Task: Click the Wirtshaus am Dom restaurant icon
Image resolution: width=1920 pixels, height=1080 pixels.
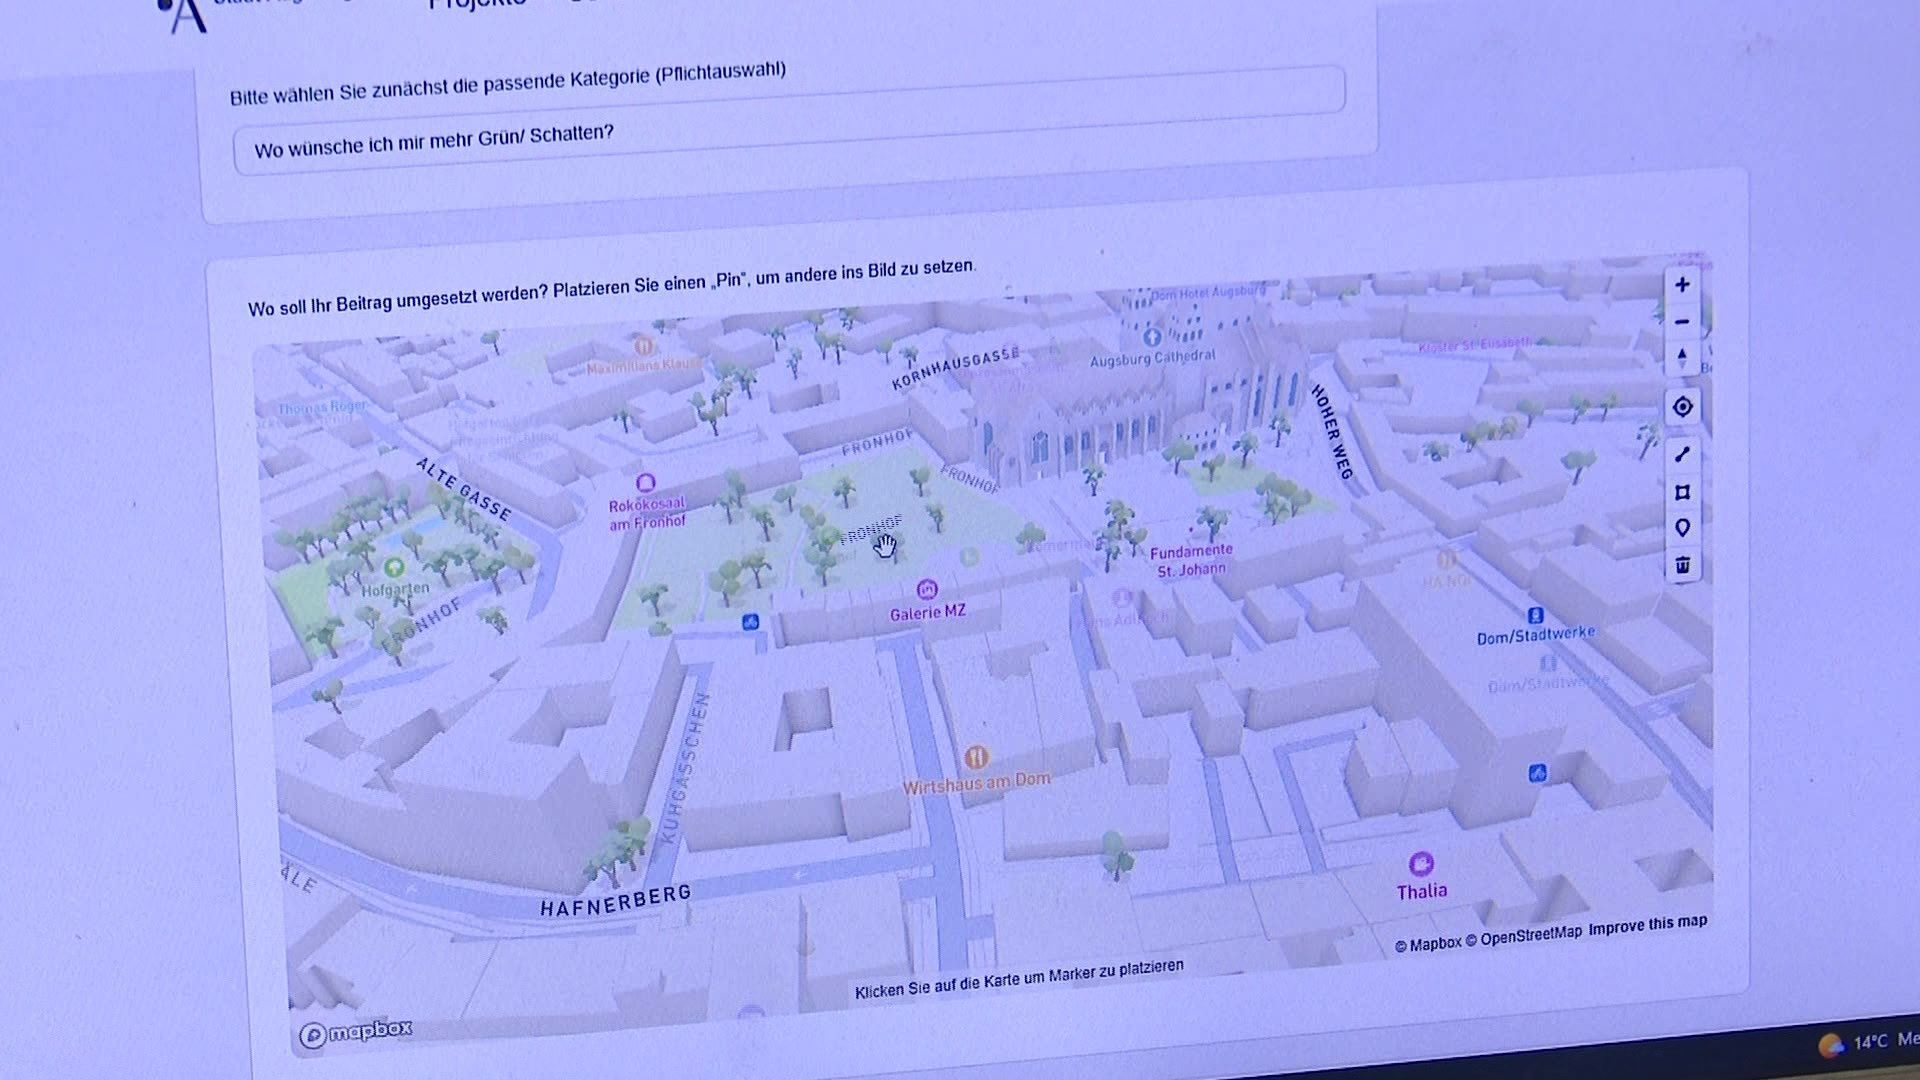Action: point(976,757)
